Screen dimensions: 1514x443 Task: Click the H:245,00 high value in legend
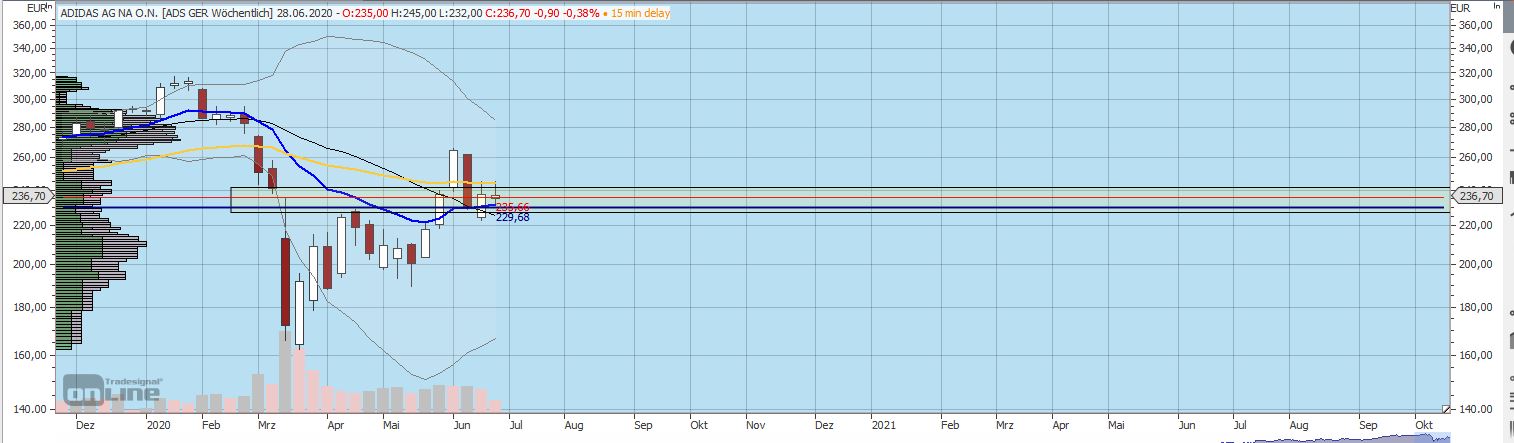(413, 14)
